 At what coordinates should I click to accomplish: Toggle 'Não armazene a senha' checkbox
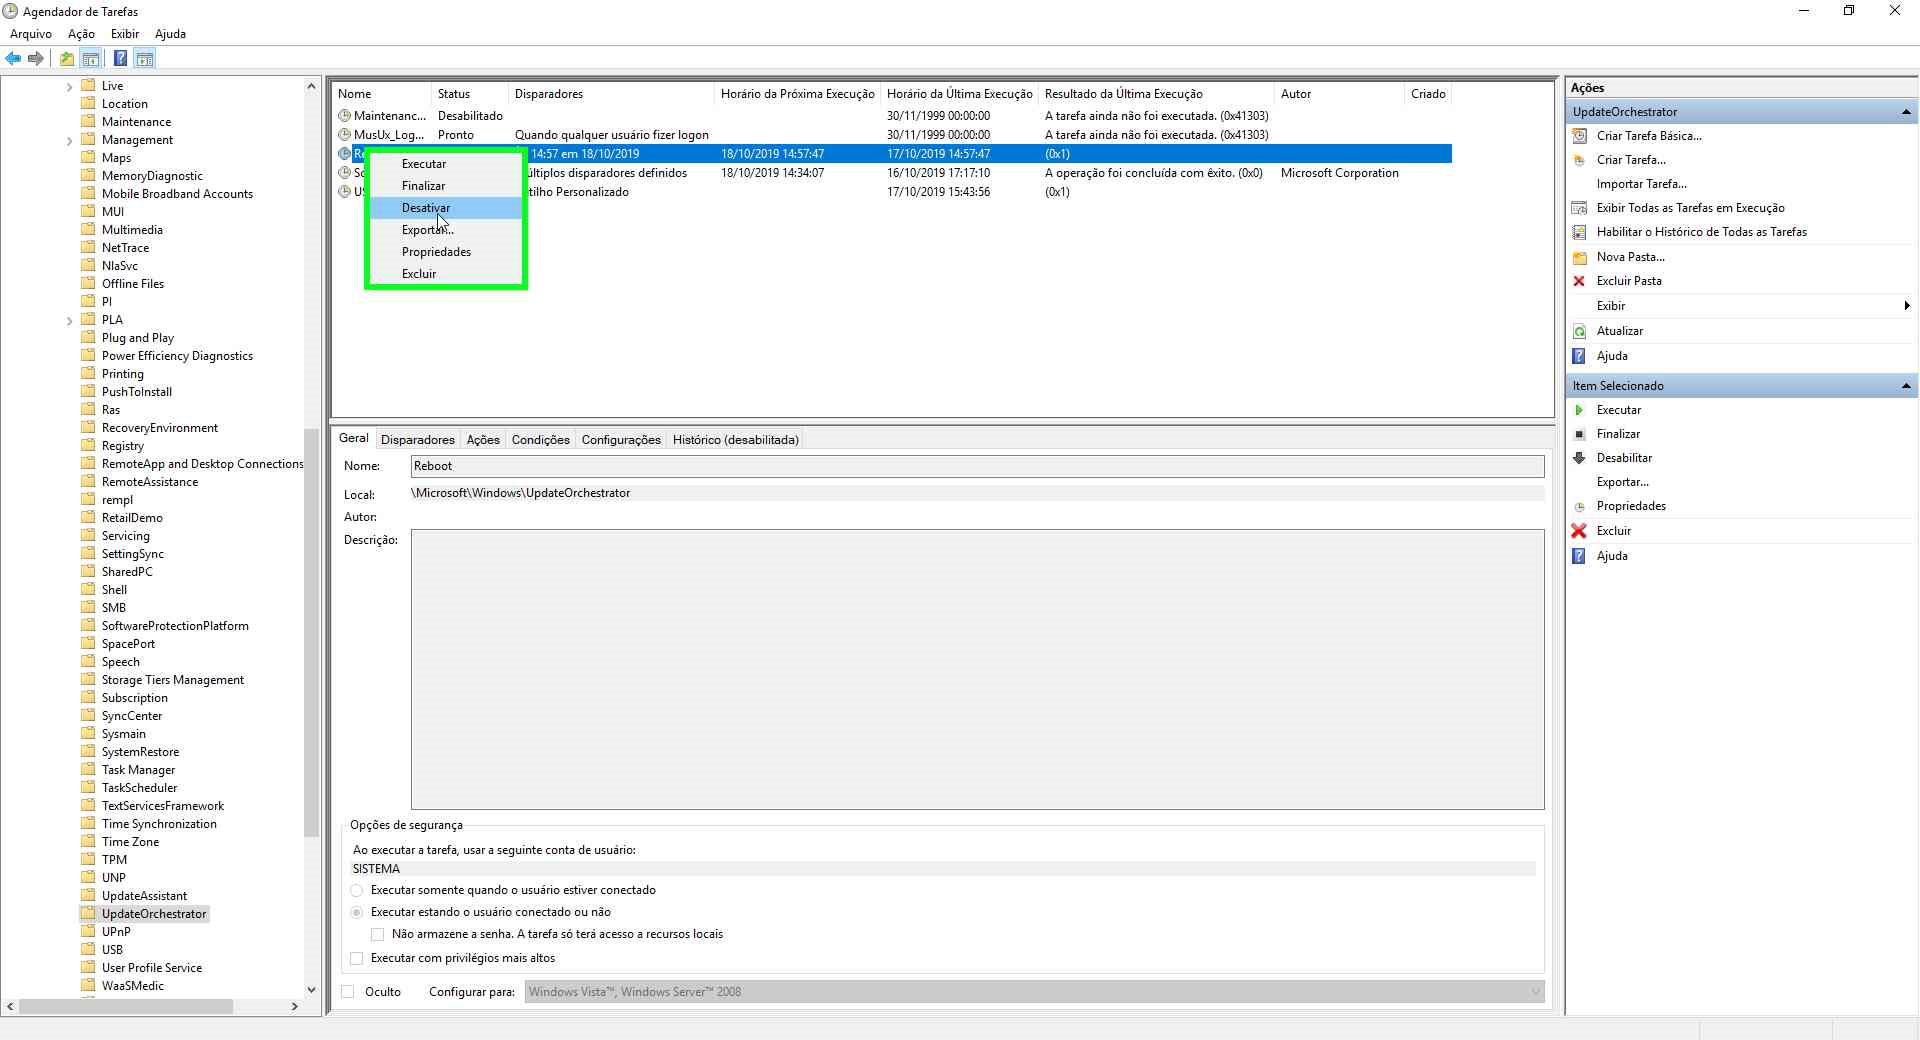pyautogui.click(x=377, y=934)
